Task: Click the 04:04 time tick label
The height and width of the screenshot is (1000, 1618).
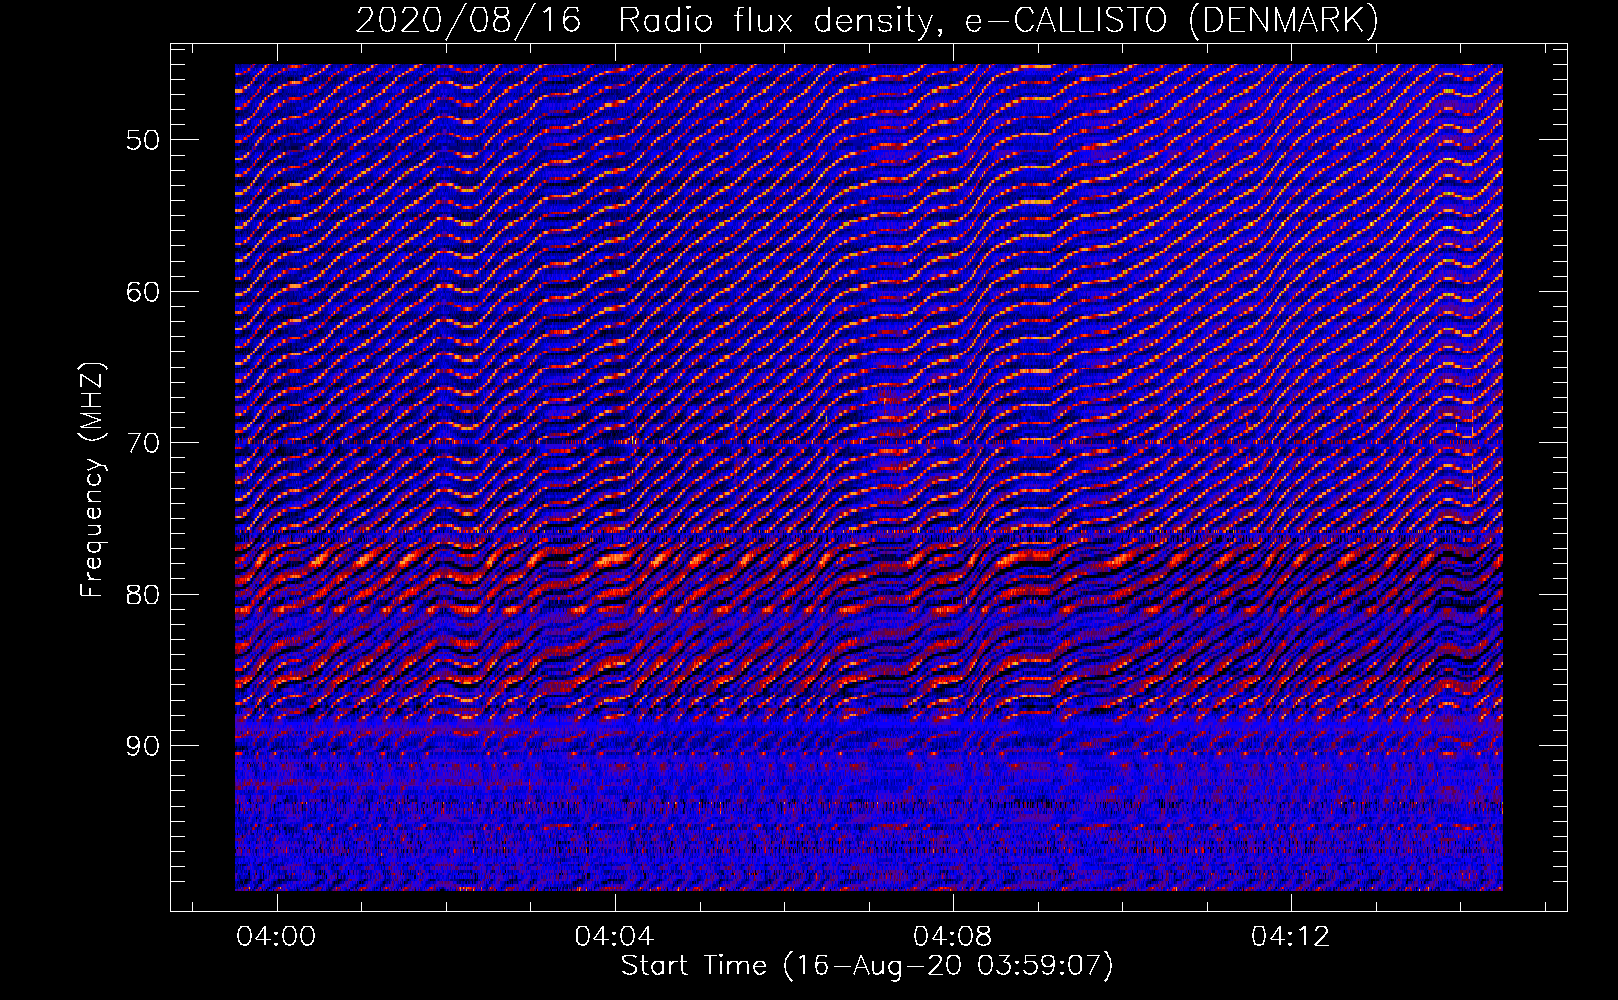Action: click(614, 936)
